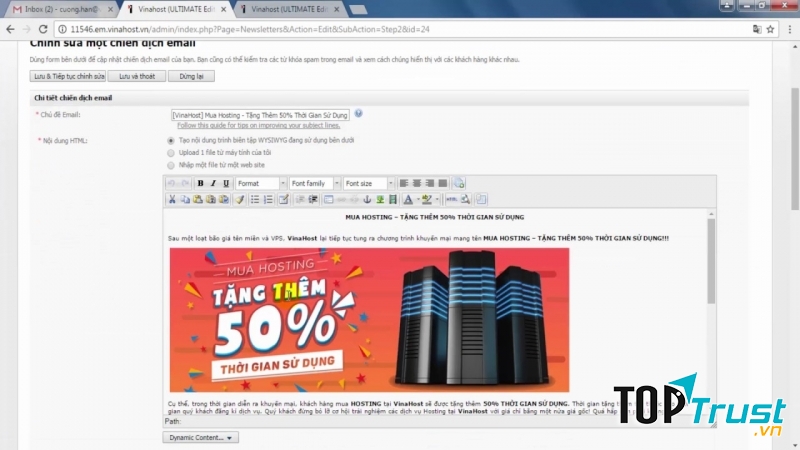
Task: Select the hosting promotion banner image
Action: 369,320
